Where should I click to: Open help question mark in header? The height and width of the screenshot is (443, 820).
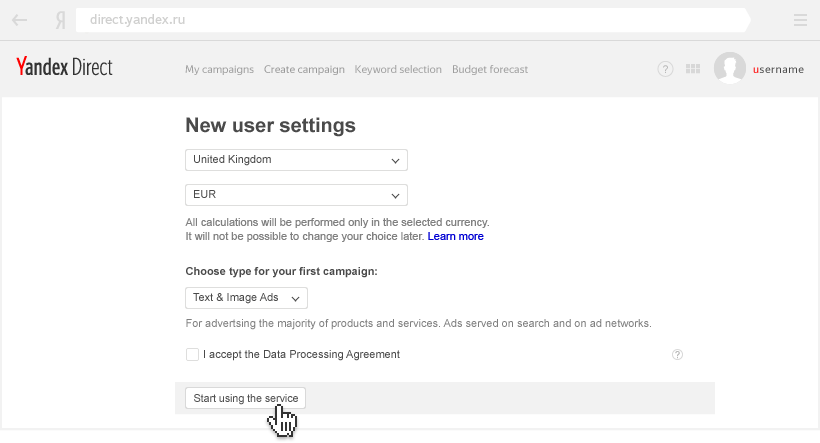pyautogui.click(x=665, y=69)
